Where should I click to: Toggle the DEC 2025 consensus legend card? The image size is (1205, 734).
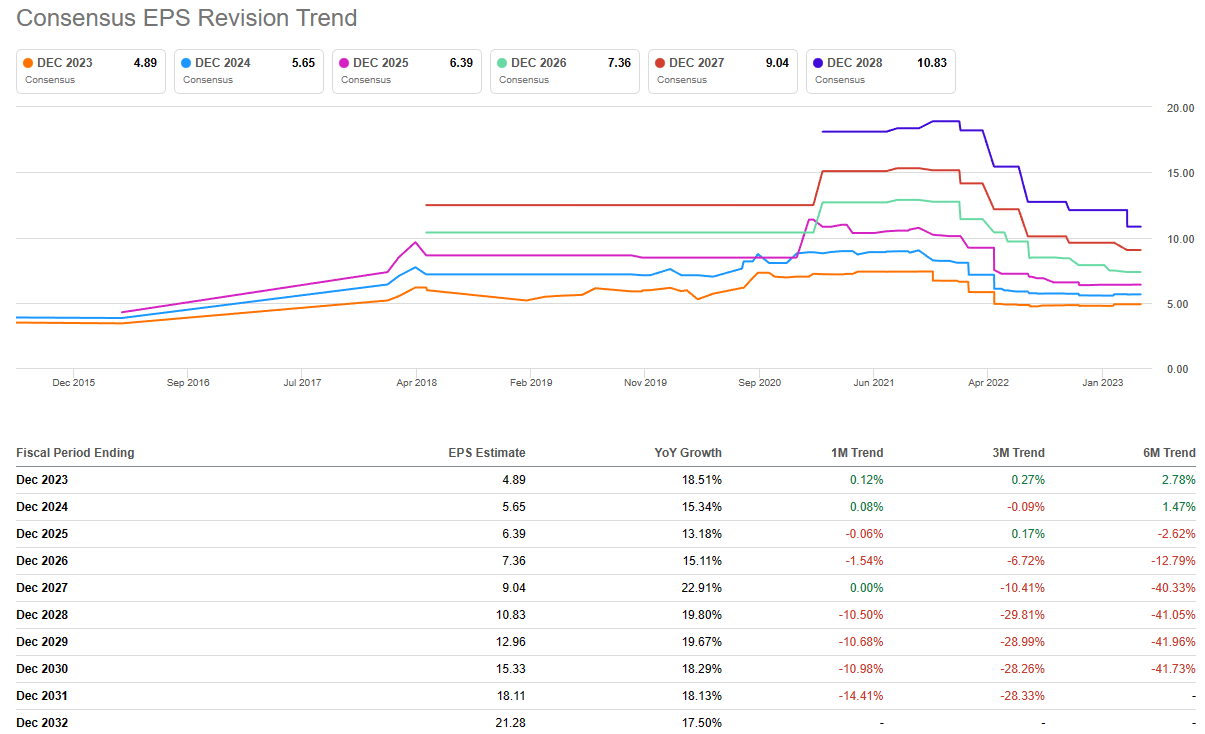click(407, 71)
